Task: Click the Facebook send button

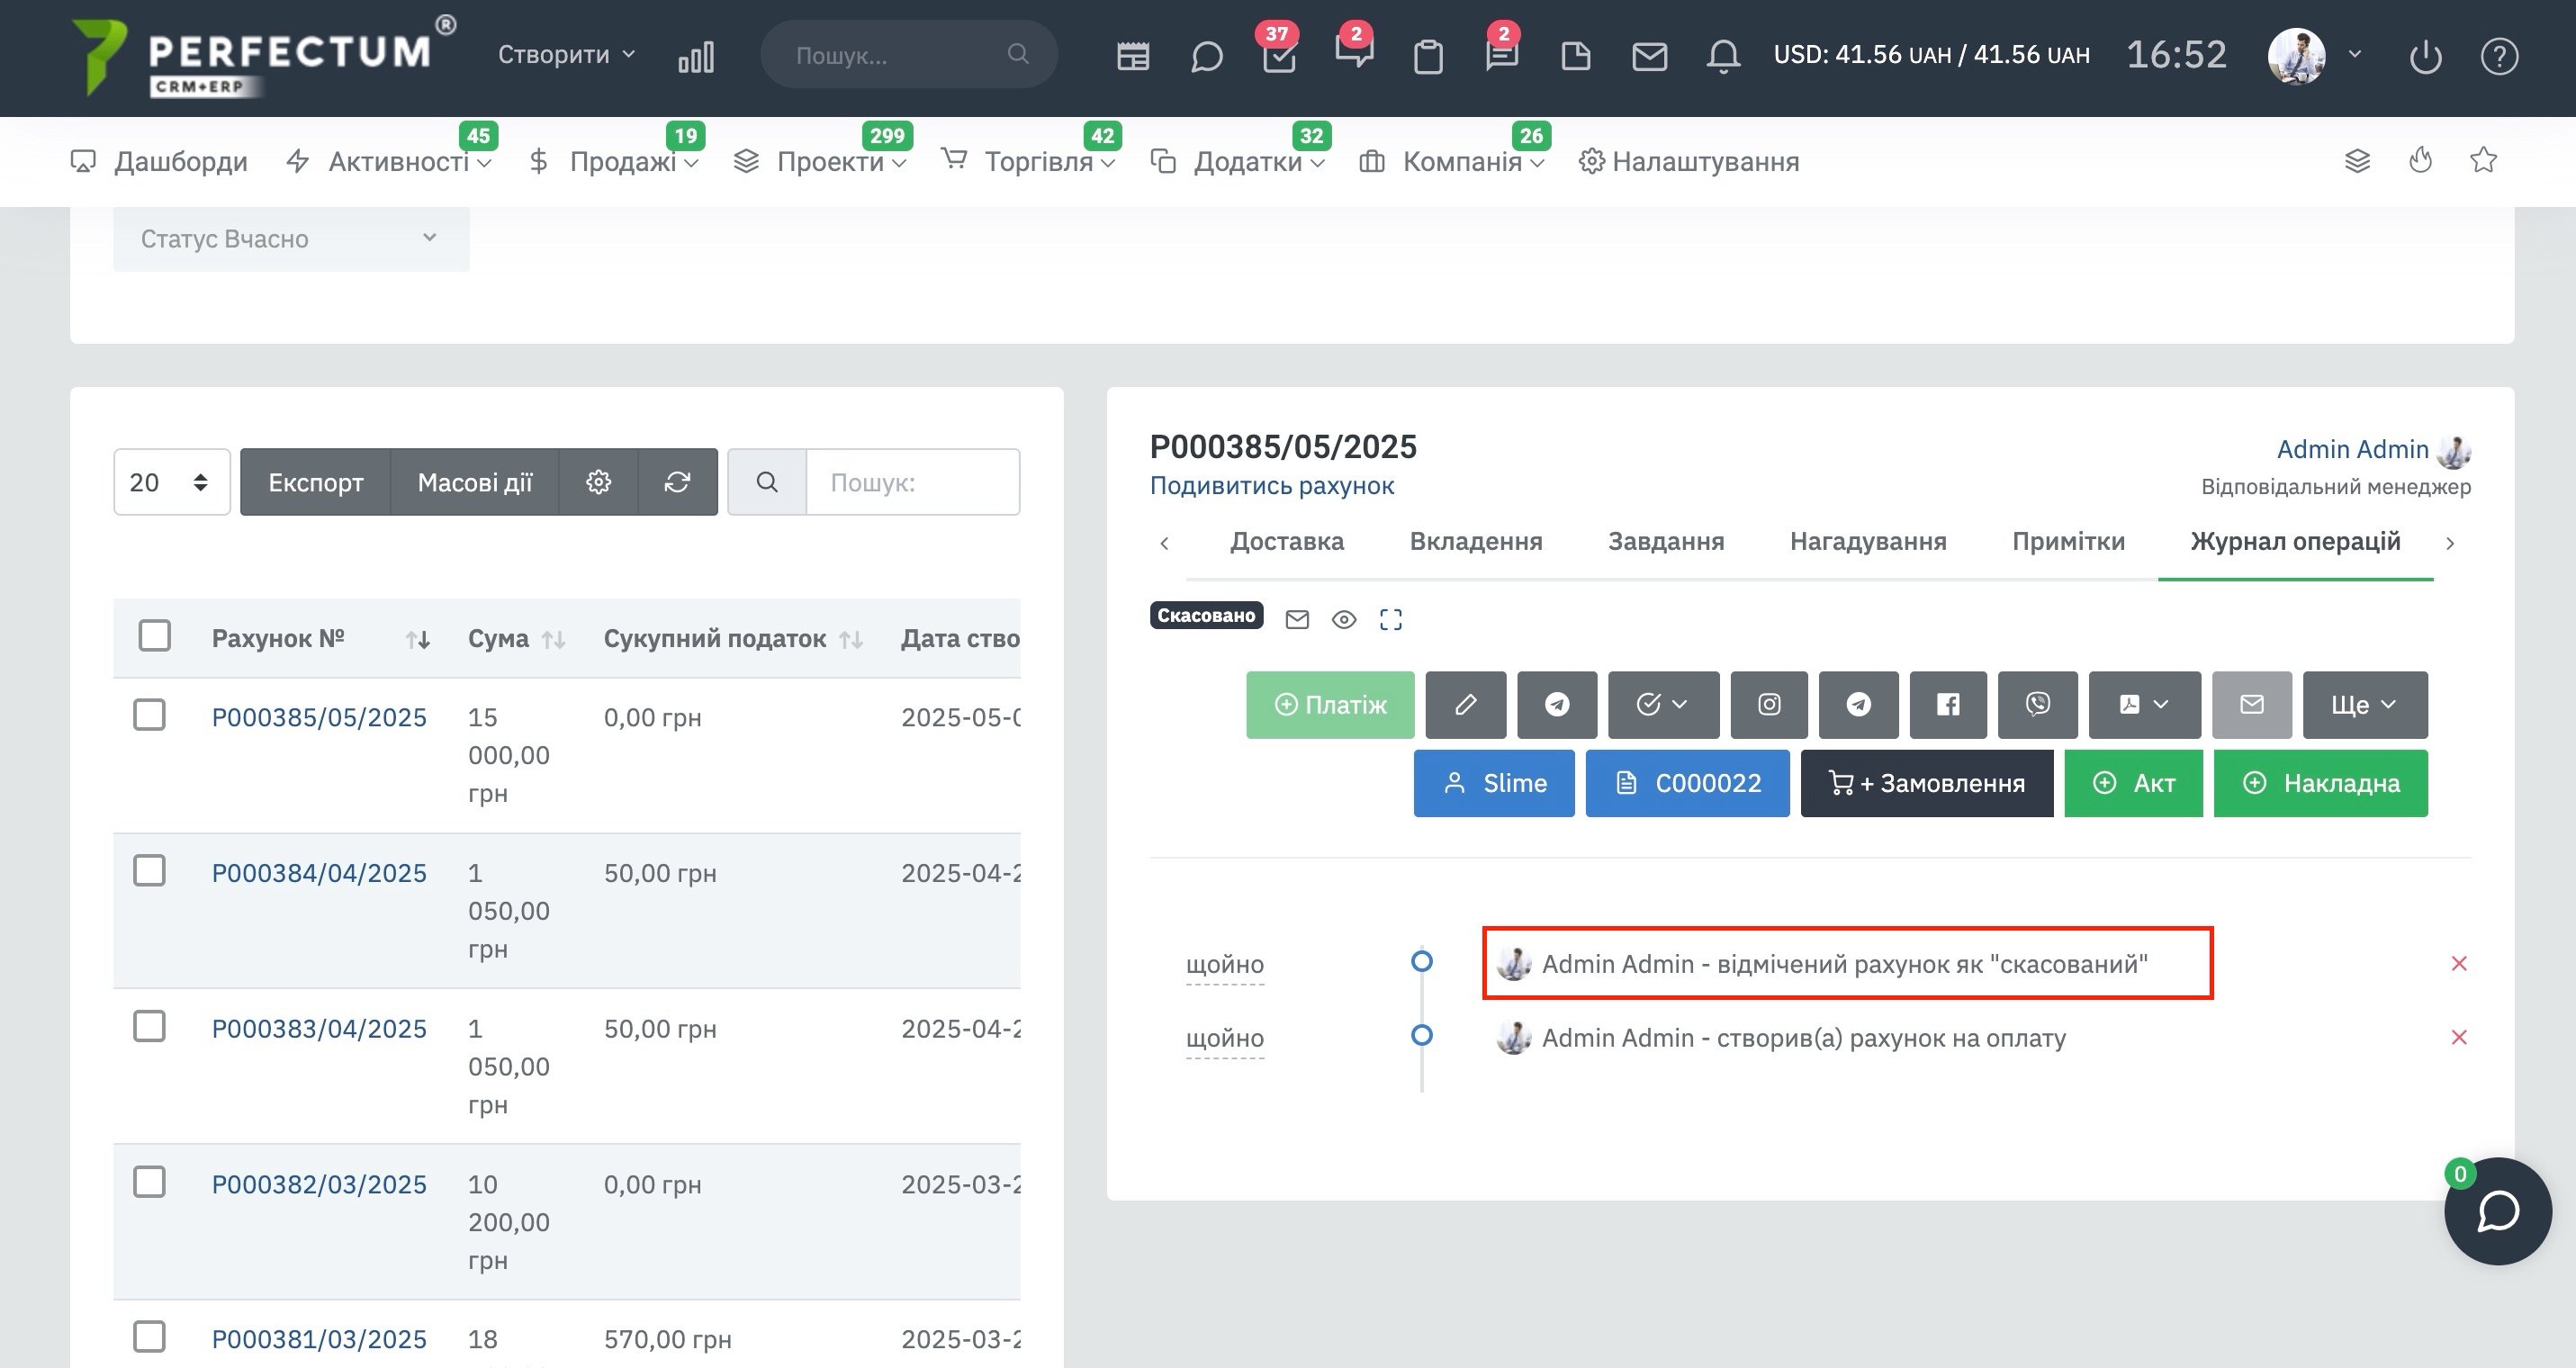Action: [x=1948, y=705]
